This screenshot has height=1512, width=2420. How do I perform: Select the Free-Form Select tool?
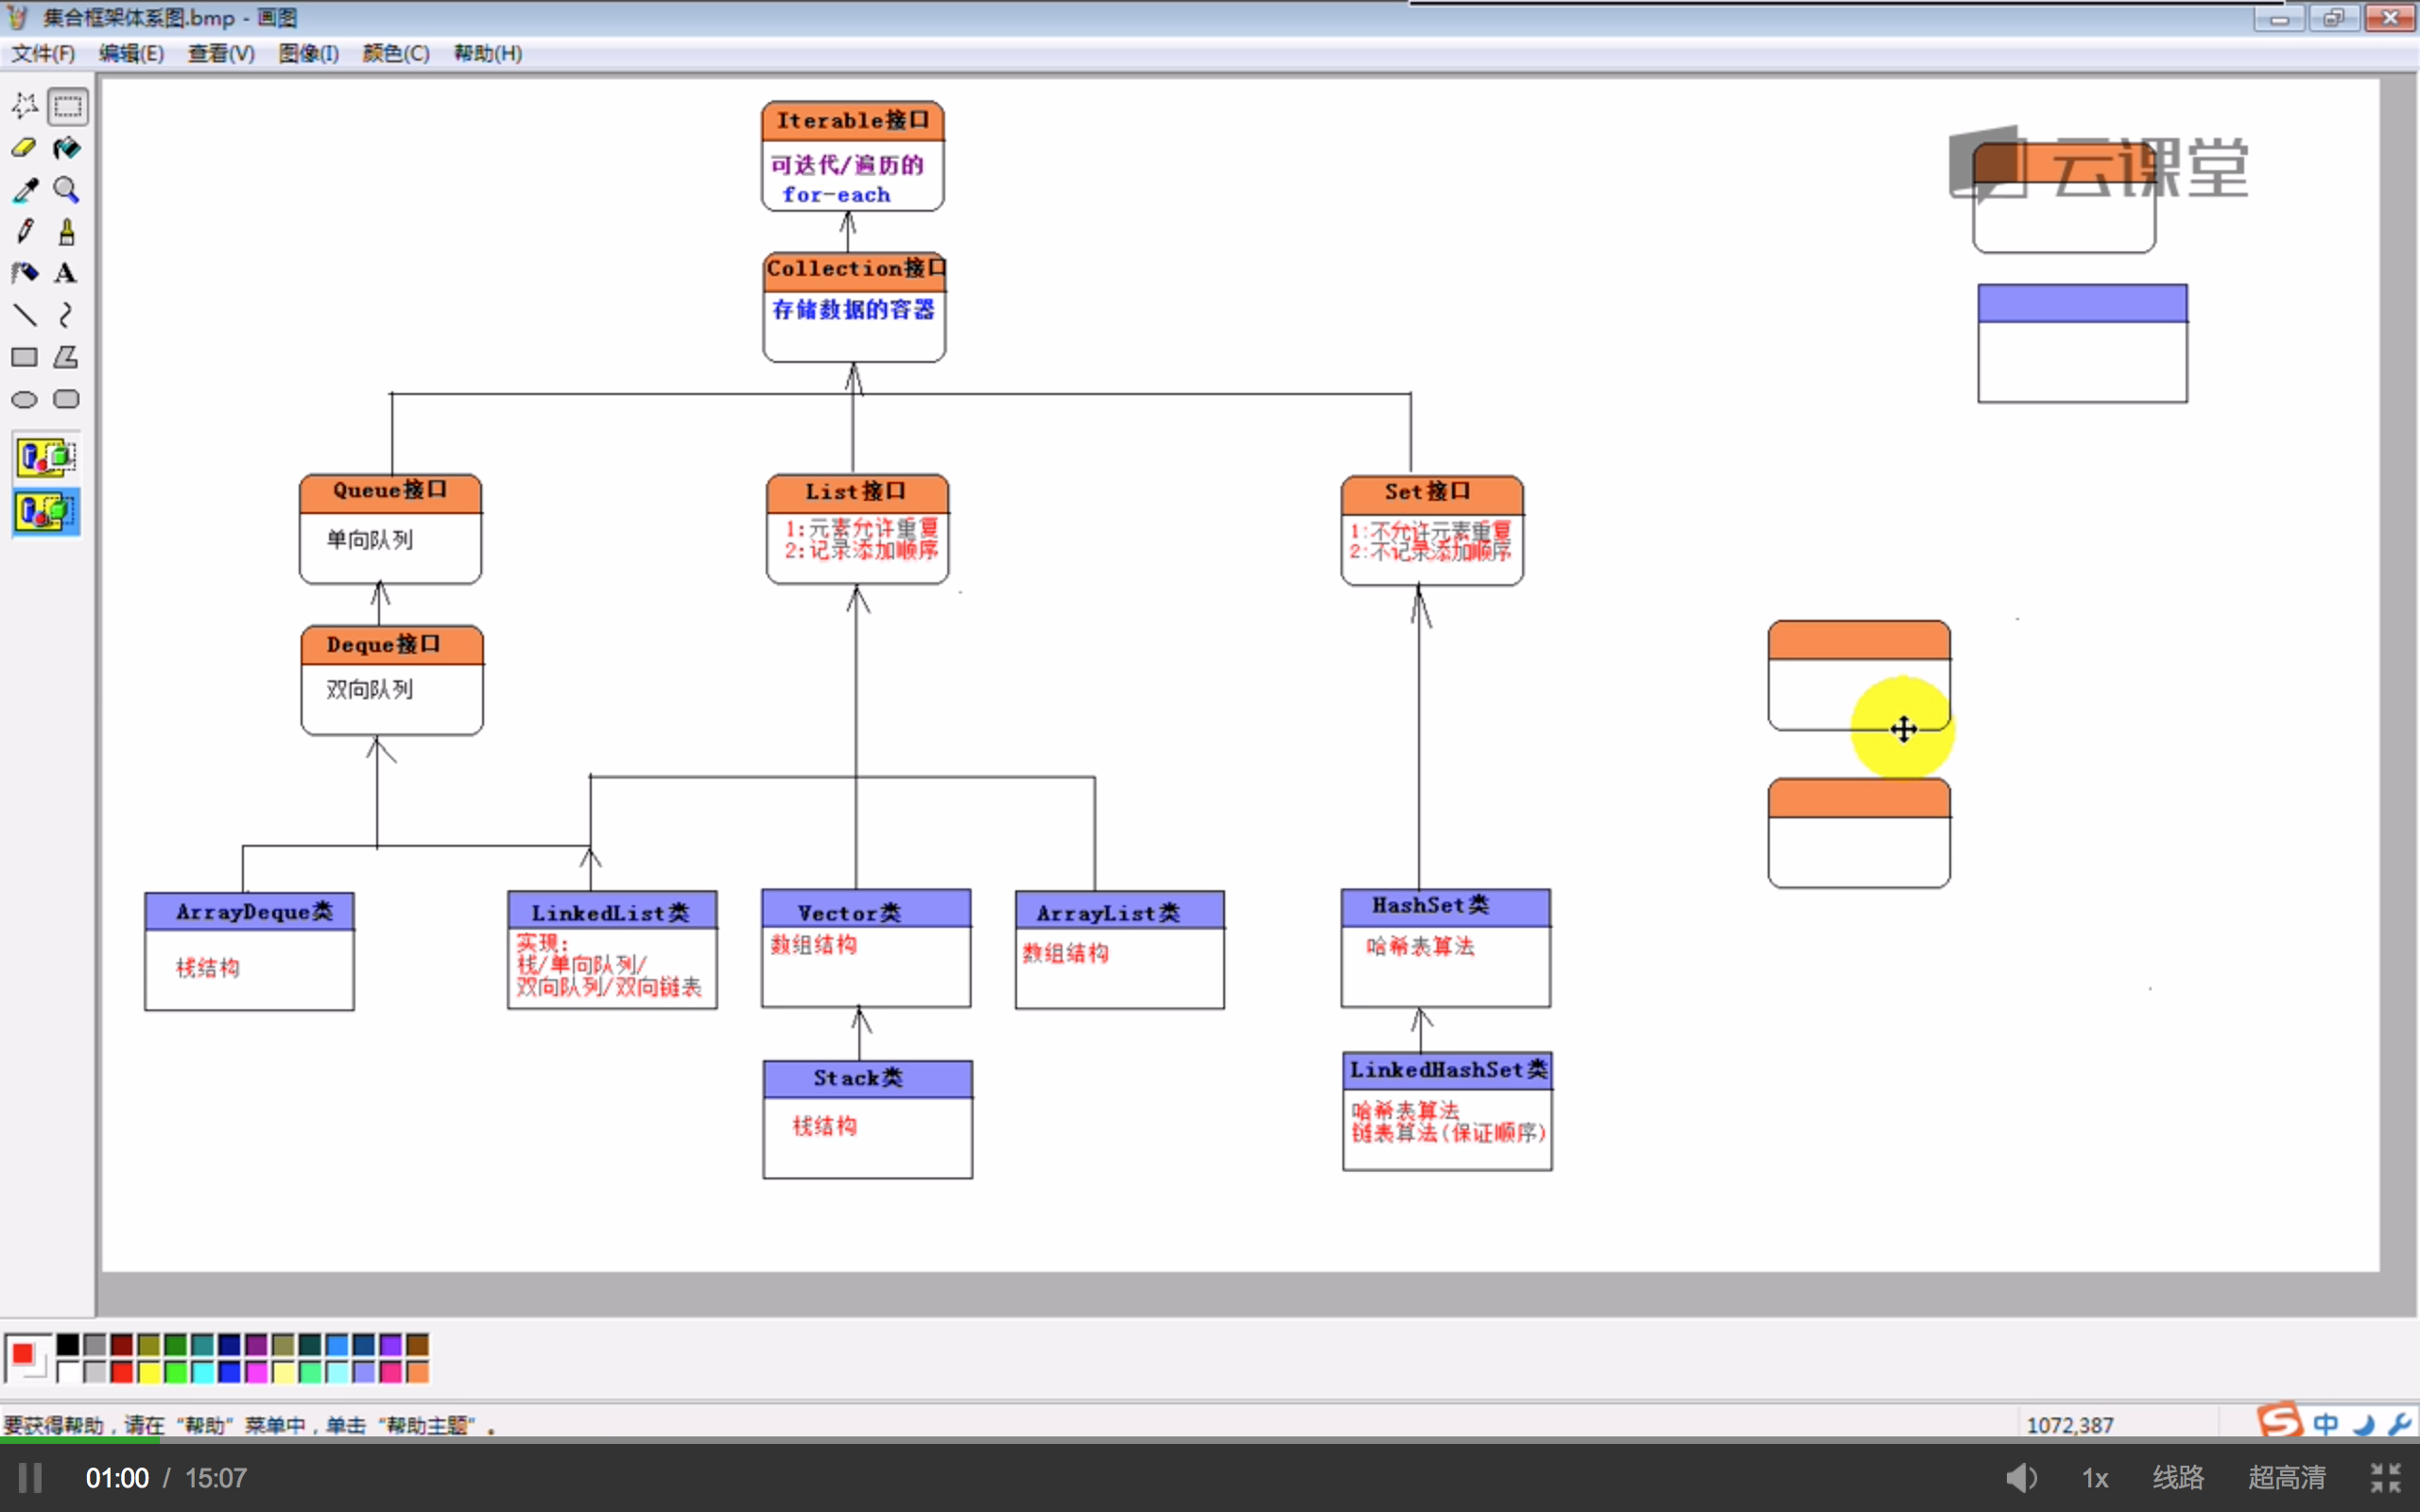(x=24, y=106)
